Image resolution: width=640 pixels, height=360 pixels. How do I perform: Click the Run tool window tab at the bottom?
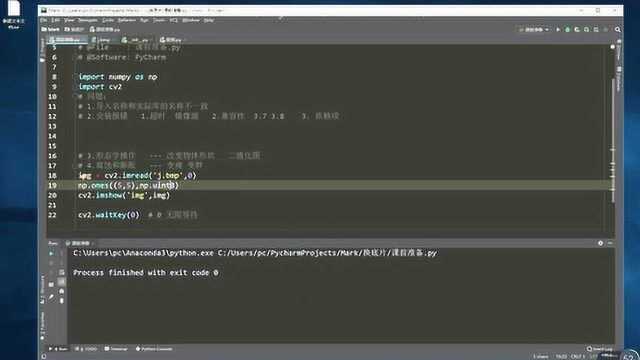tap(58, 349)
